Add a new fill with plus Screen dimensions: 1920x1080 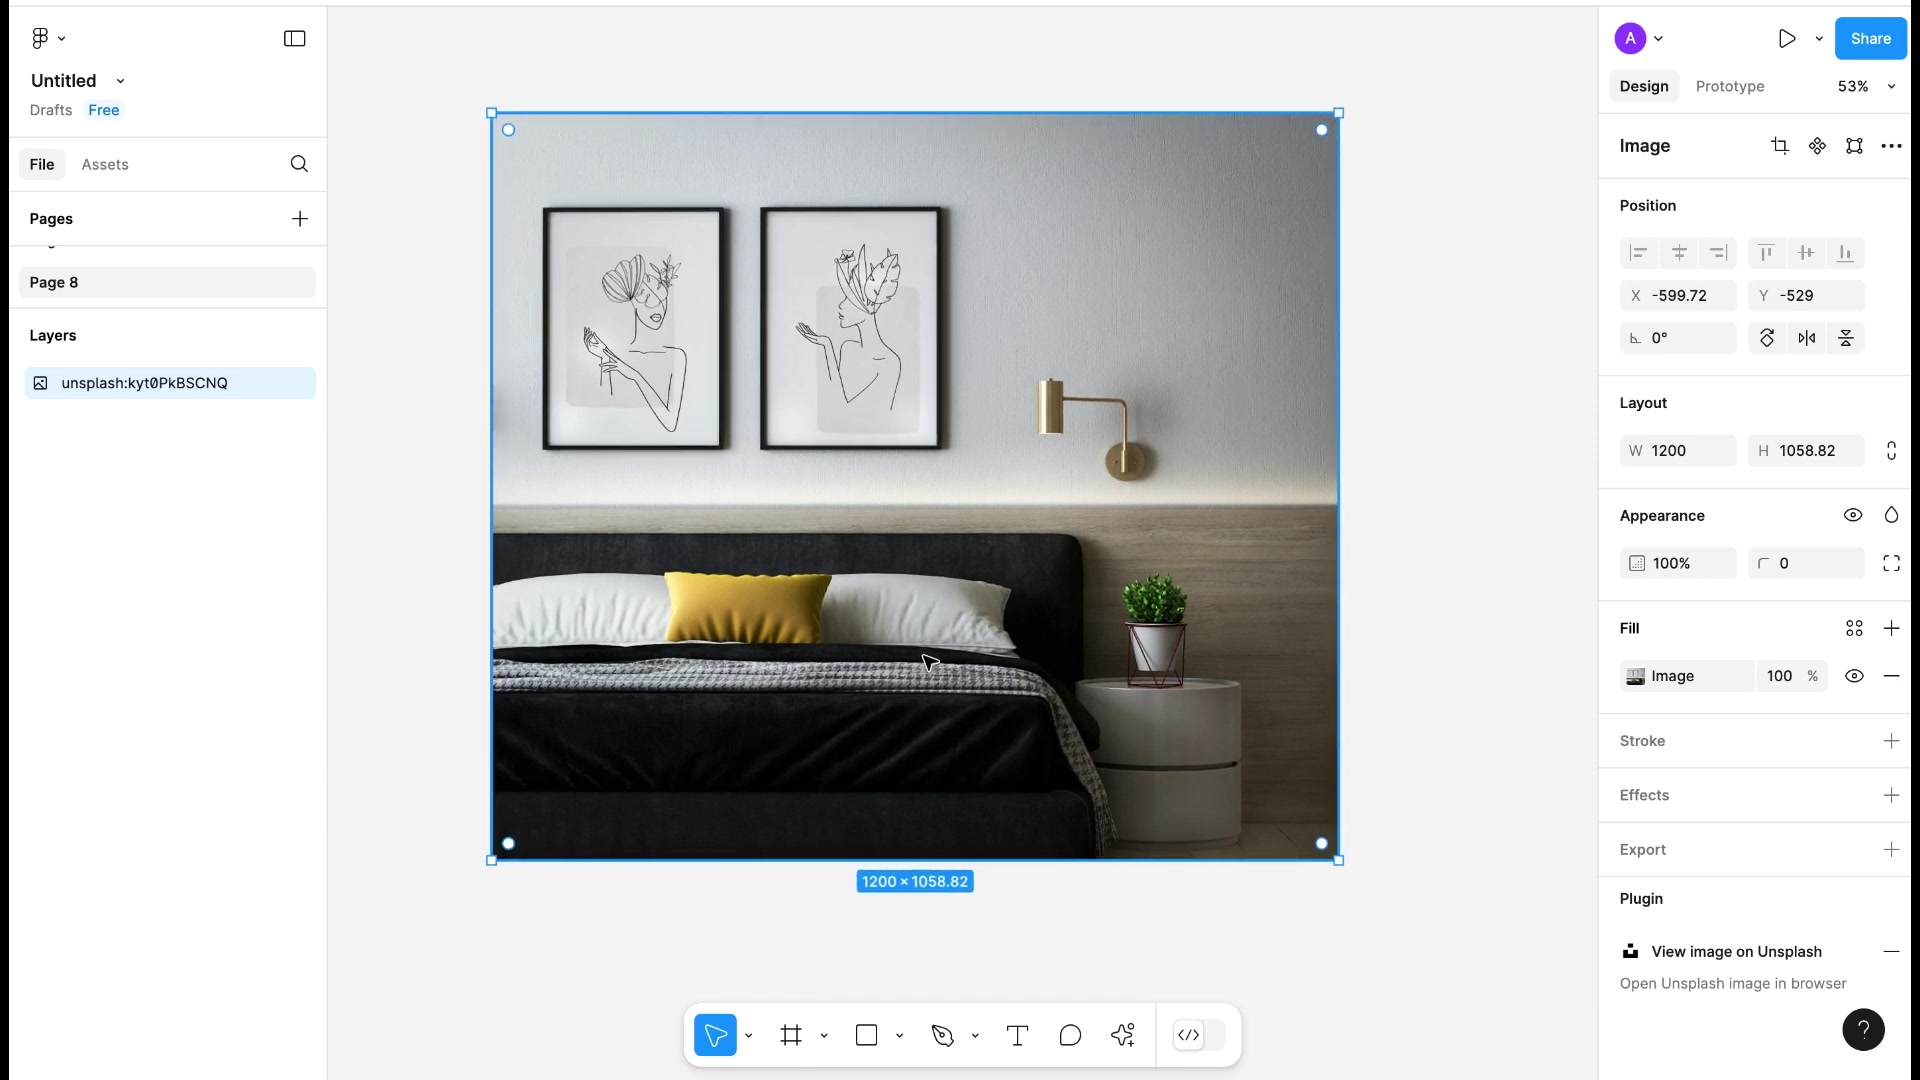1891,628
